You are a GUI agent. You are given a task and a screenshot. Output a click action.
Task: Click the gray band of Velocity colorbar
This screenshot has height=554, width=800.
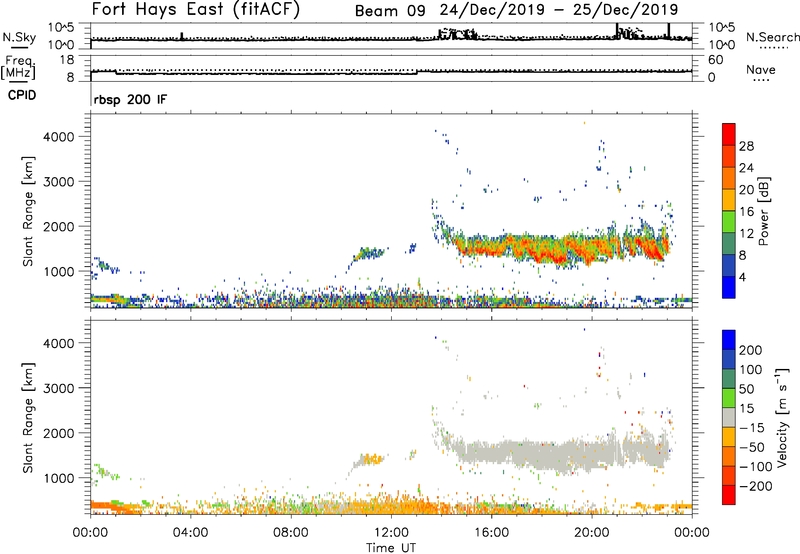click(729, 417)
